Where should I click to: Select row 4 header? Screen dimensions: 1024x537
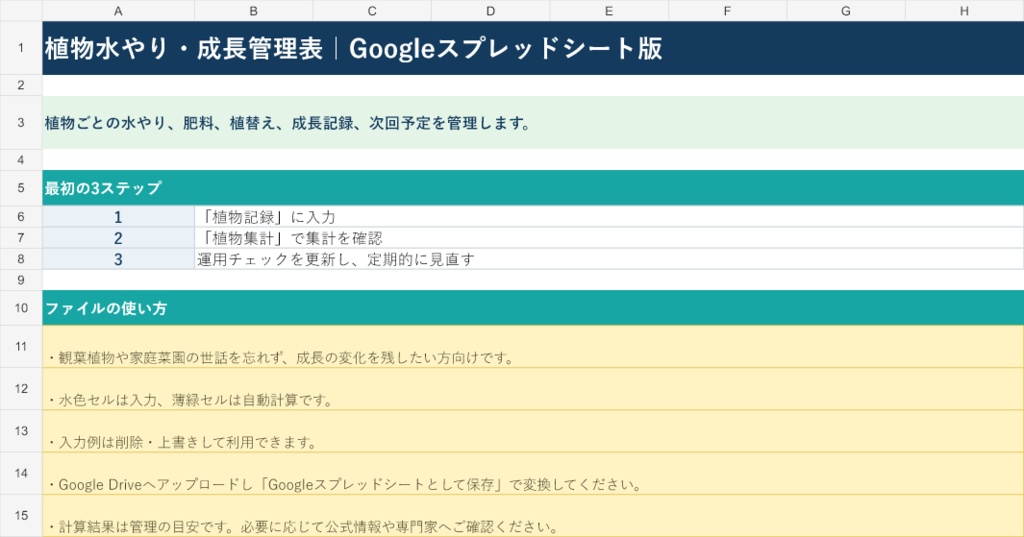coord(21,159)
